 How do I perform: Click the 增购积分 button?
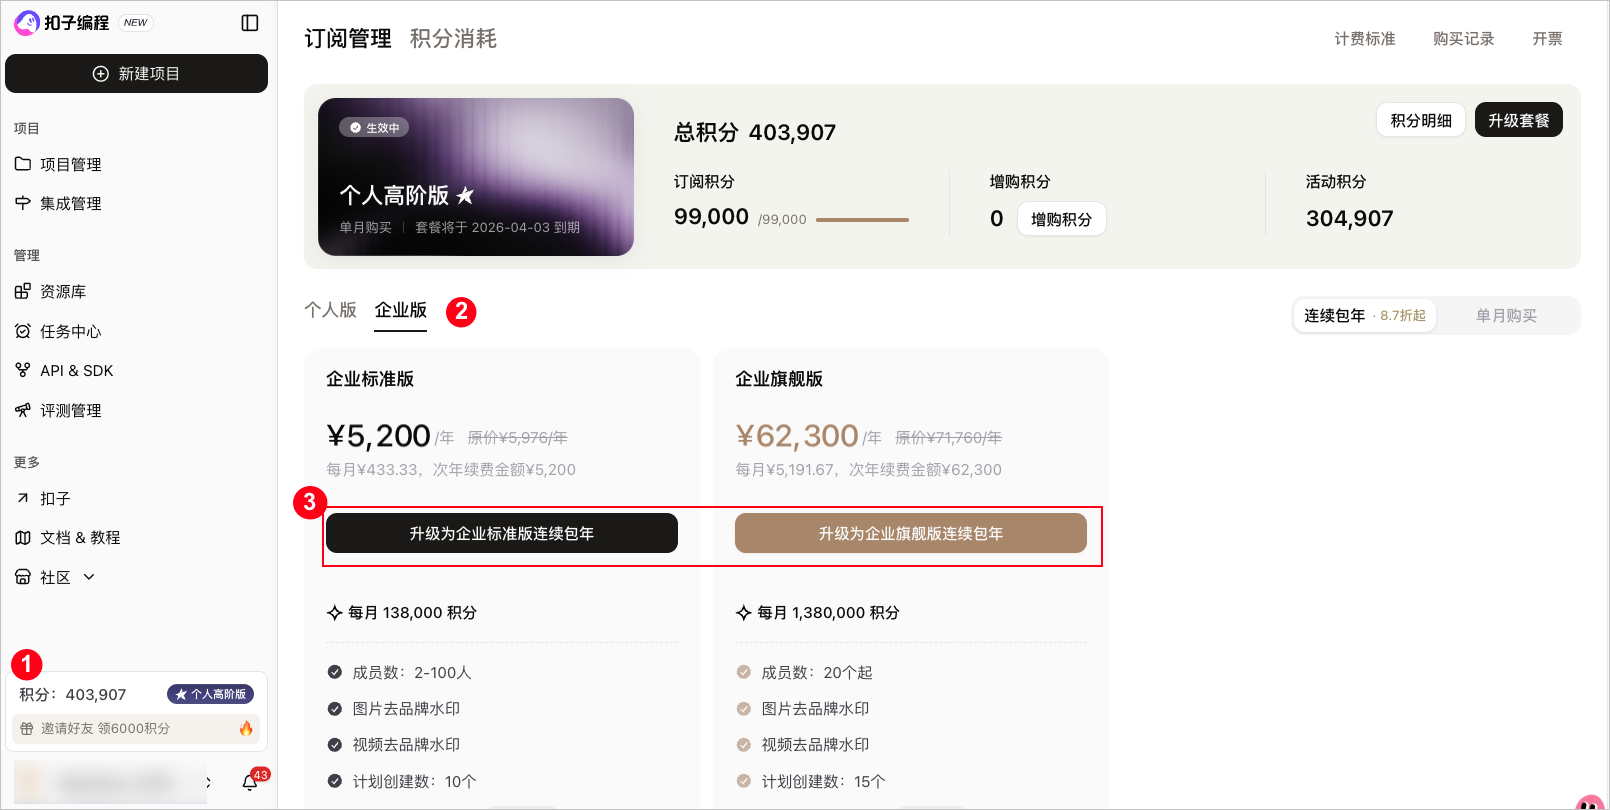click(x=1062, y=219)
